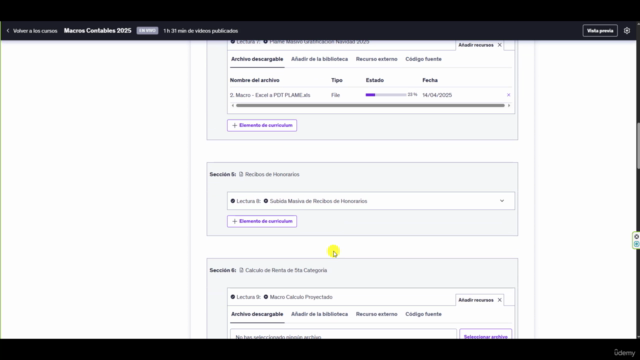Click the Sección 5 document icon
Image resolution: width=640 pixels, height=360 pixels.
(241, 174)
